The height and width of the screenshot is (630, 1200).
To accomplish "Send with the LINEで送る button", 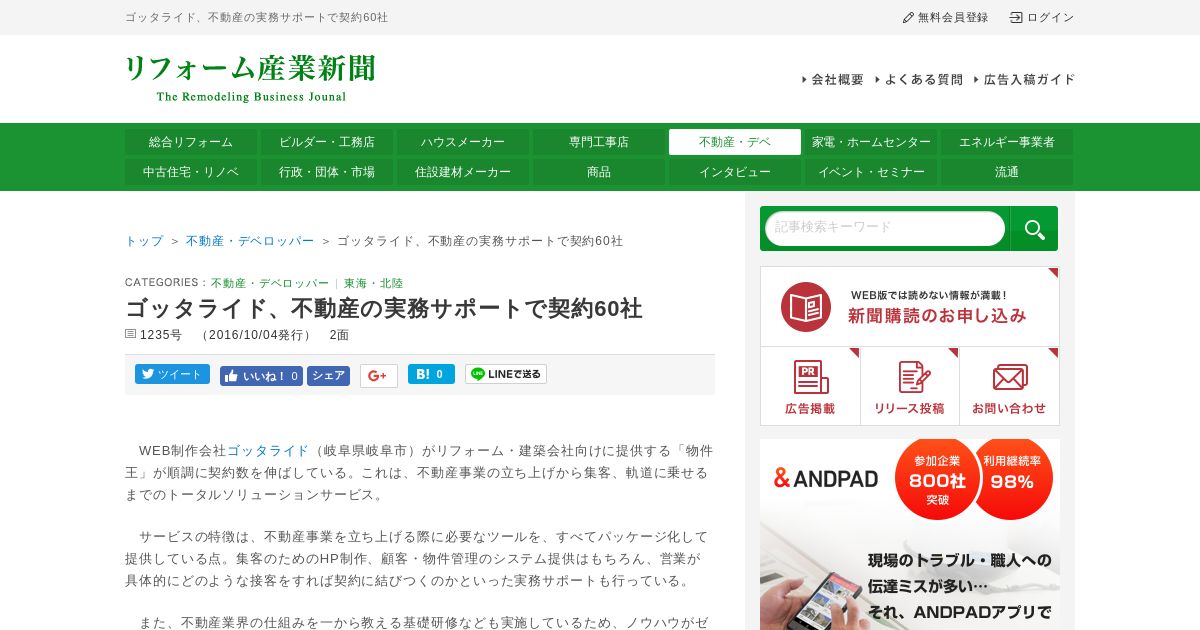I will 506,374.
